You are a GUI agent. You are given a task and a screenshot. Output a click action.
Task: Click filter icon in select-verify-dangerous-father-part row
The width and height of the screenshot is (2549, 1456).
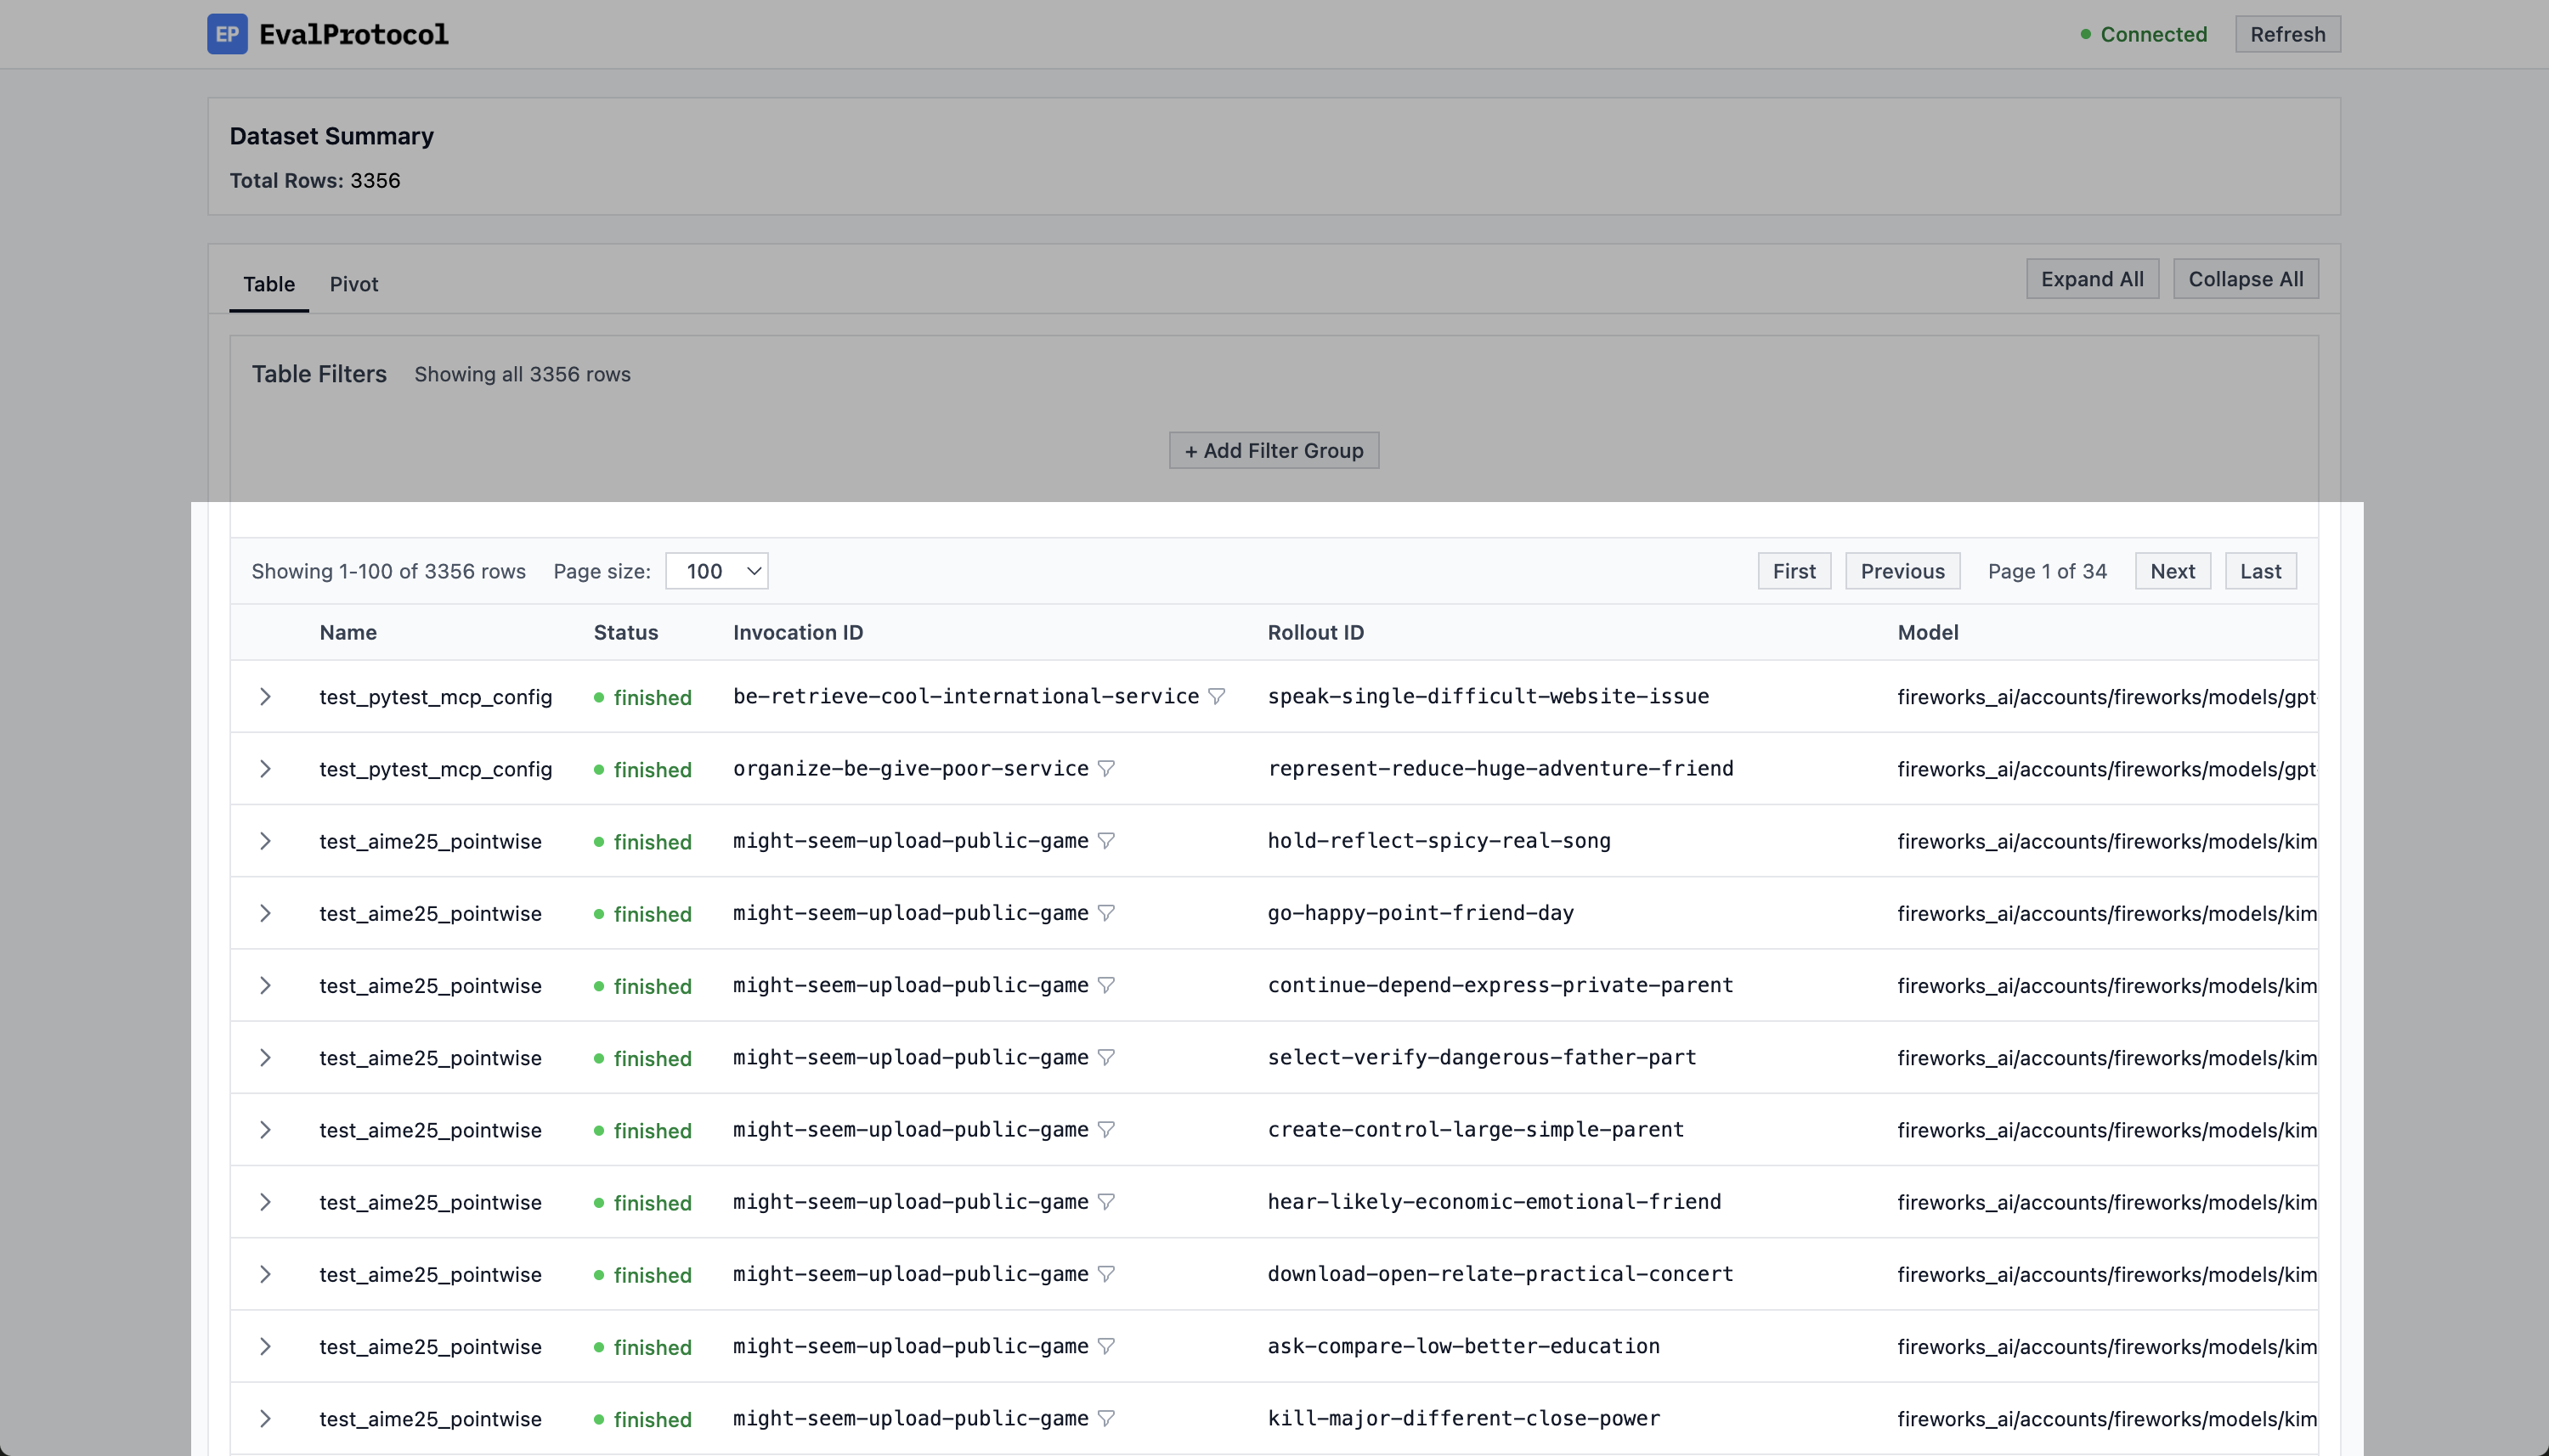1106,1057
